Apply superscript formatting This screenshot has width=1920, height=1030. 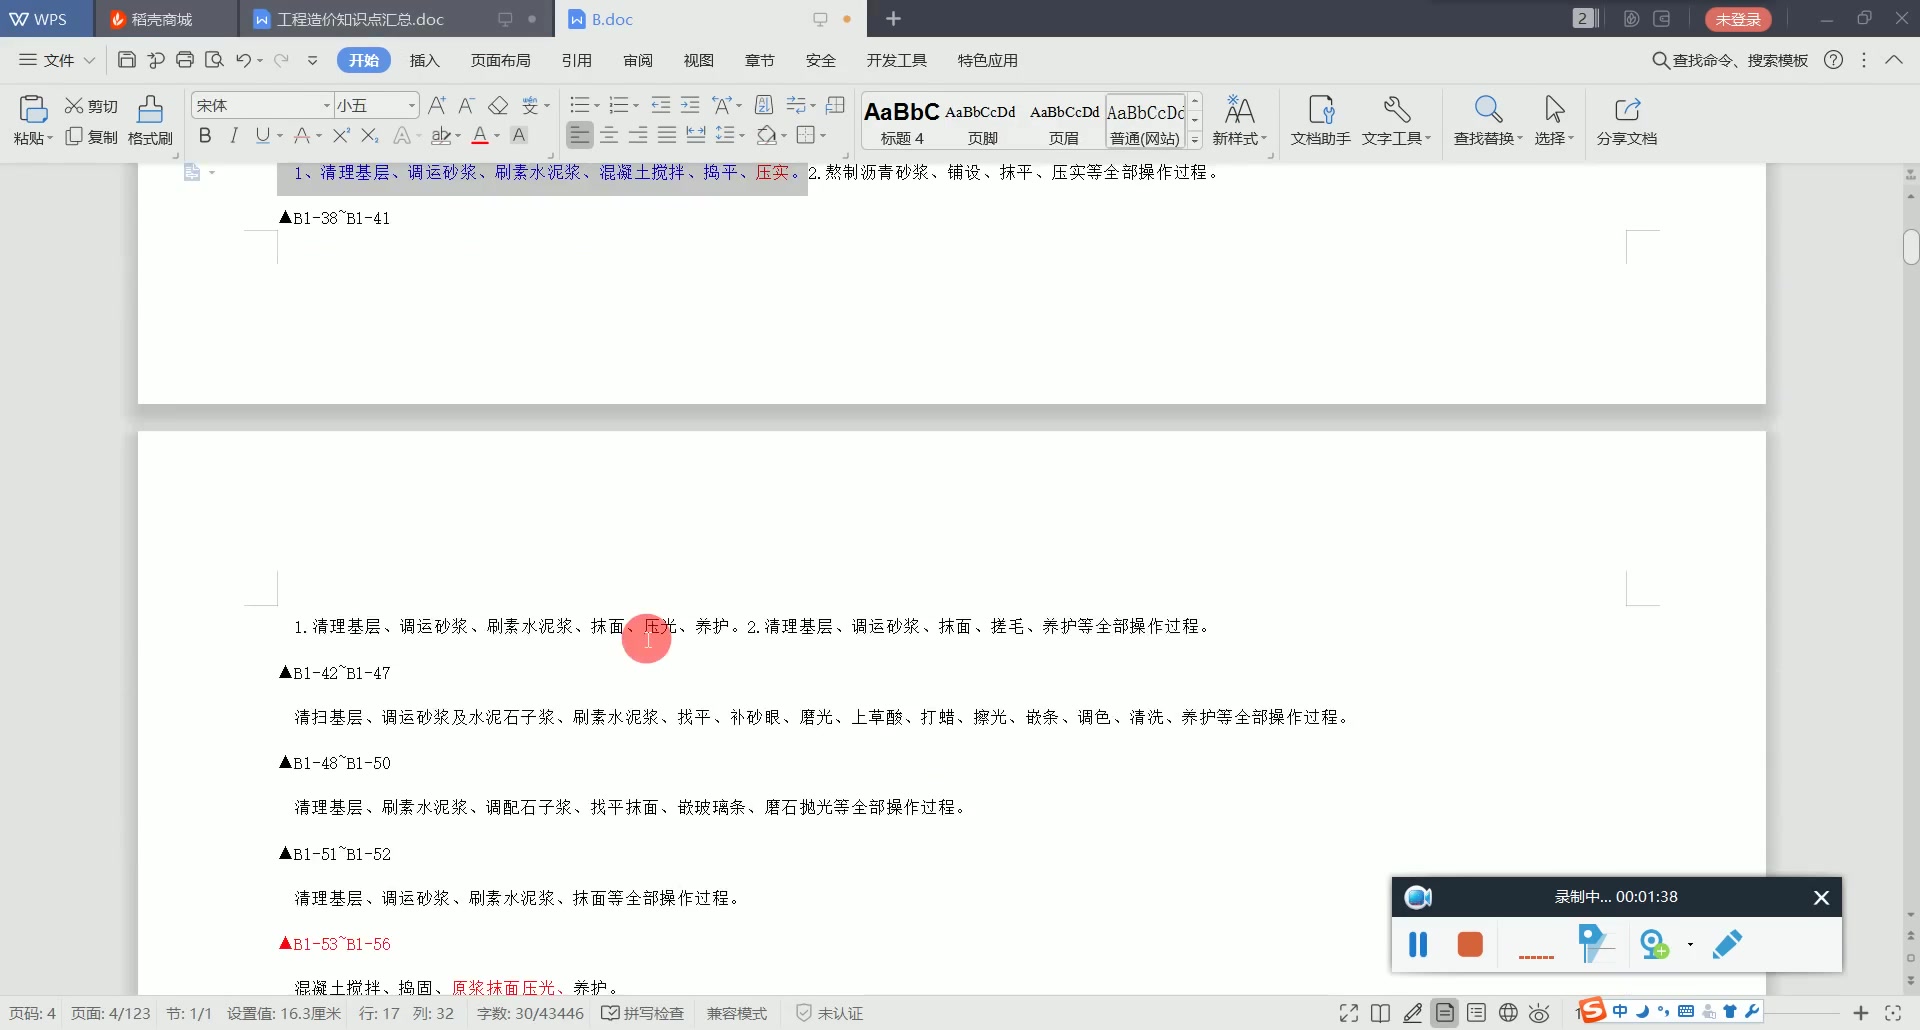point(341,135)
